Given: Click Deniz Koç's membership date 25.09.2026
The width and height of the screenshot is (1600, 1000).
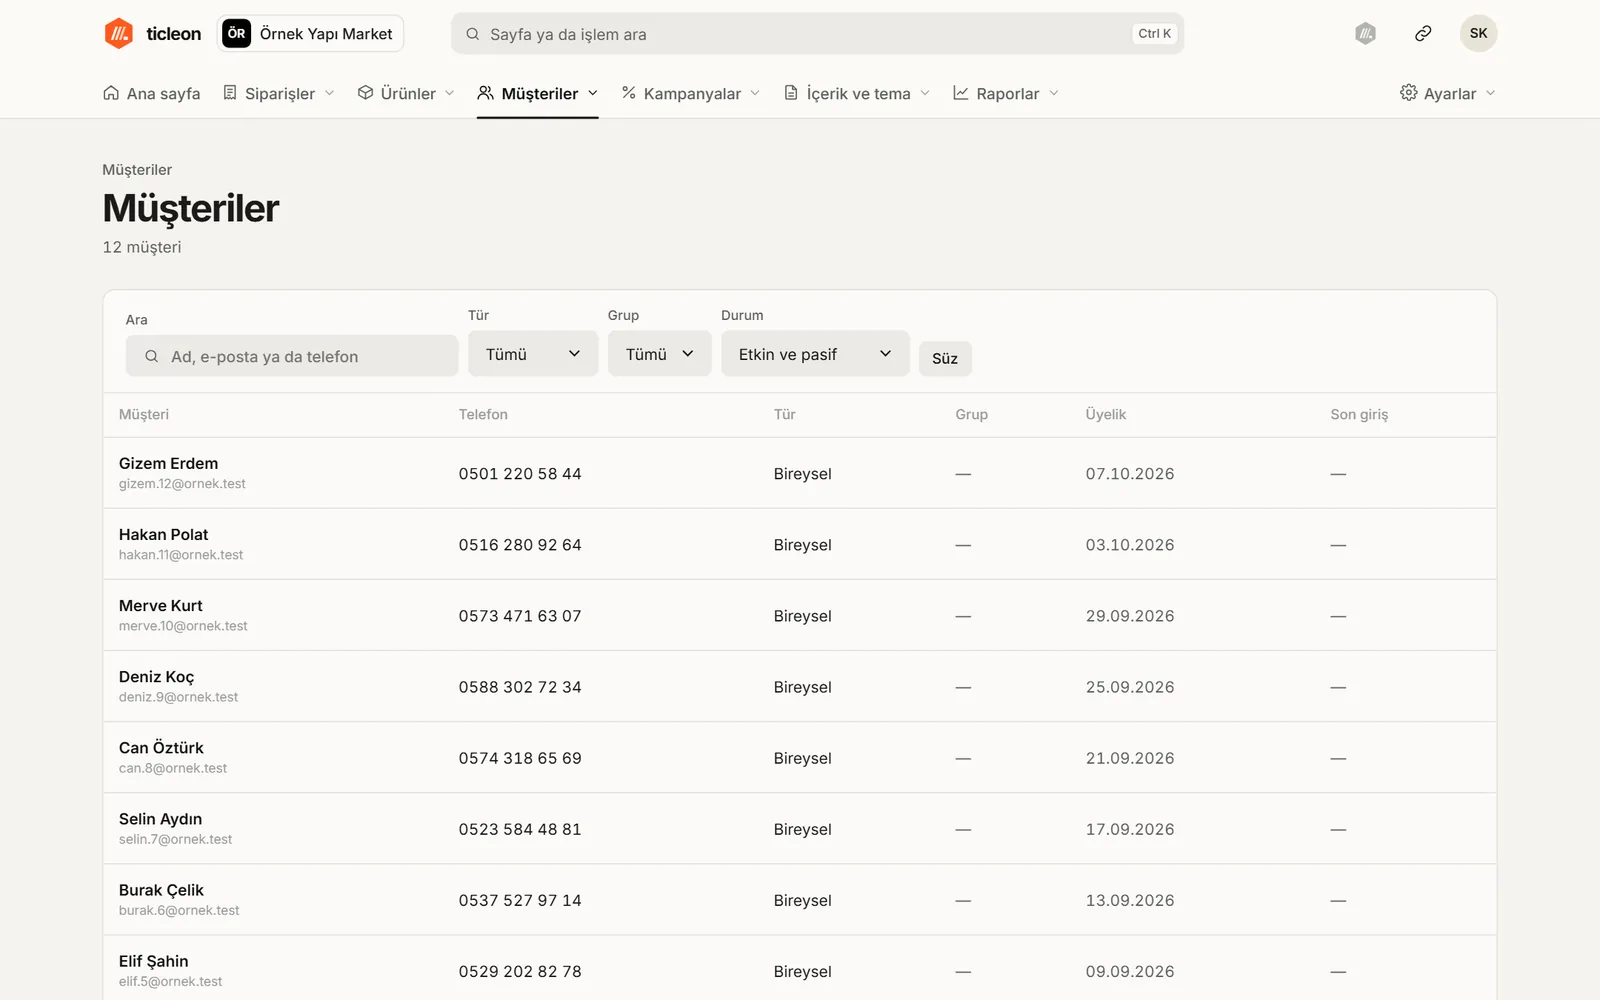Looking at the screenshot, I should [1130, 687].
